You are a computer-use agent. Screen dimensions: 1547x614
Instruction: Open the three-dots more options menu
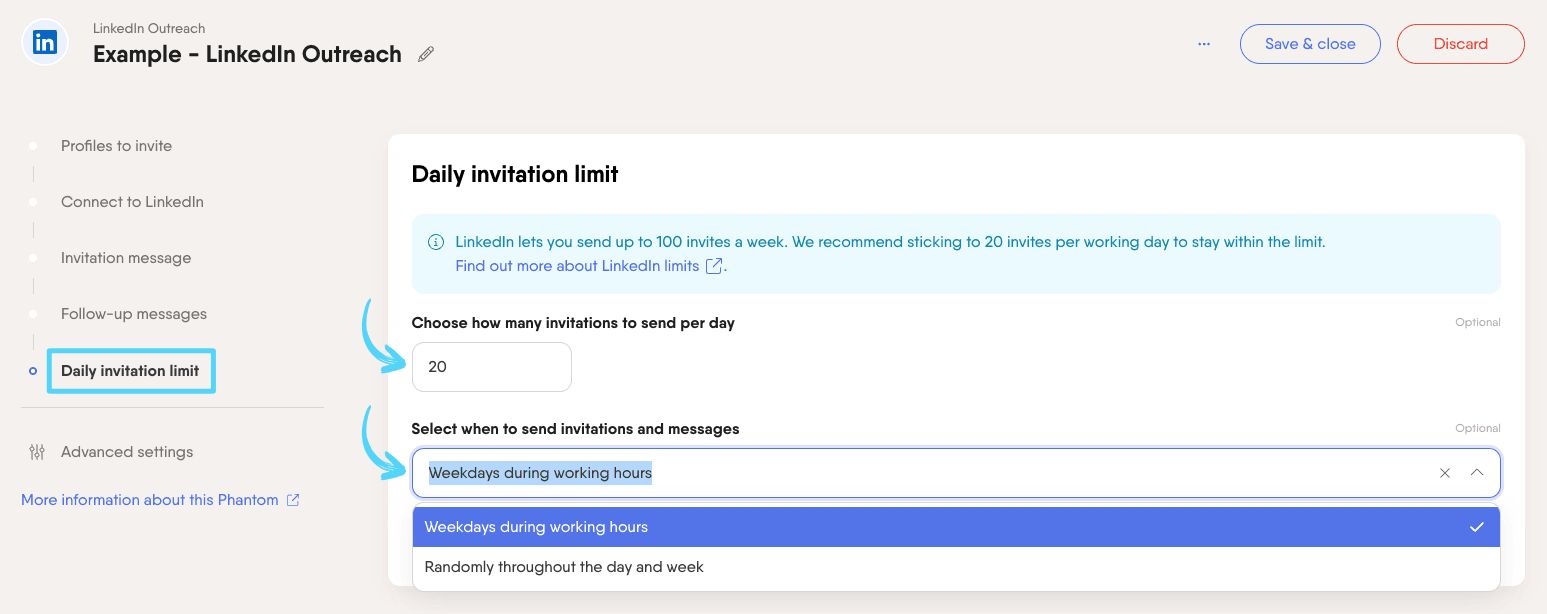click(1204, 44)
